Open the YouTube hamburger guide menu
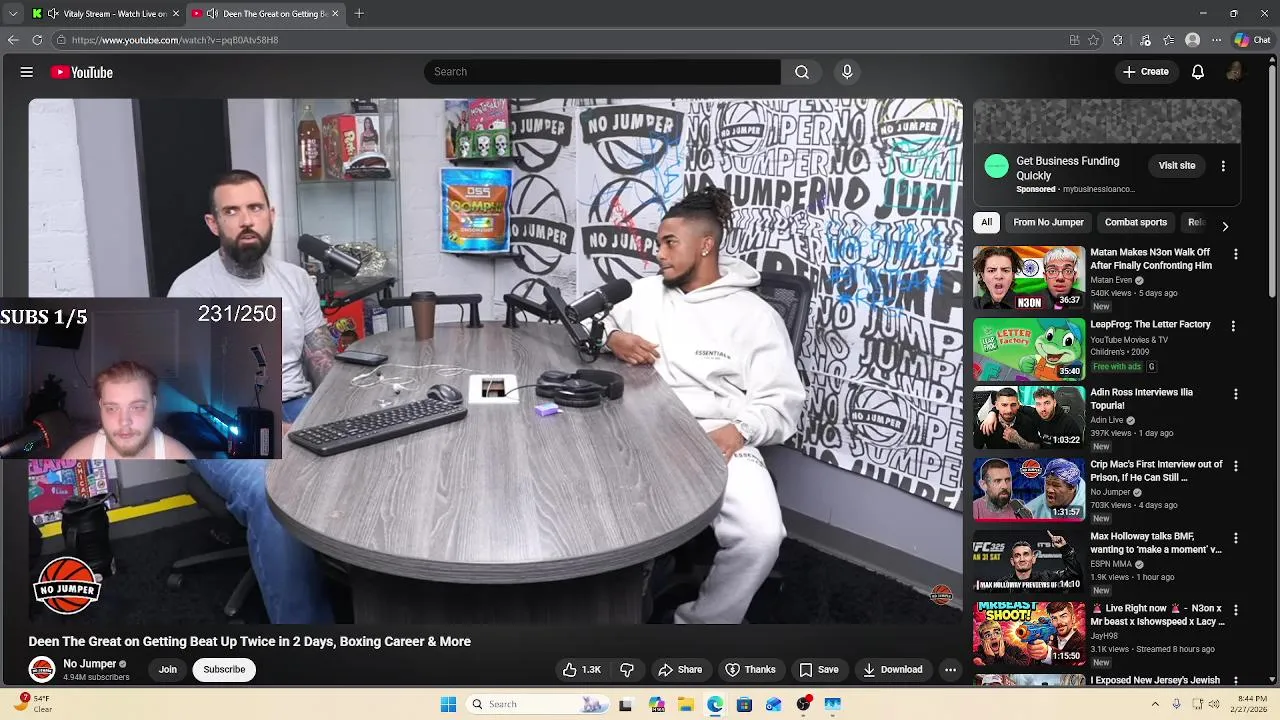 click(27, 72)
